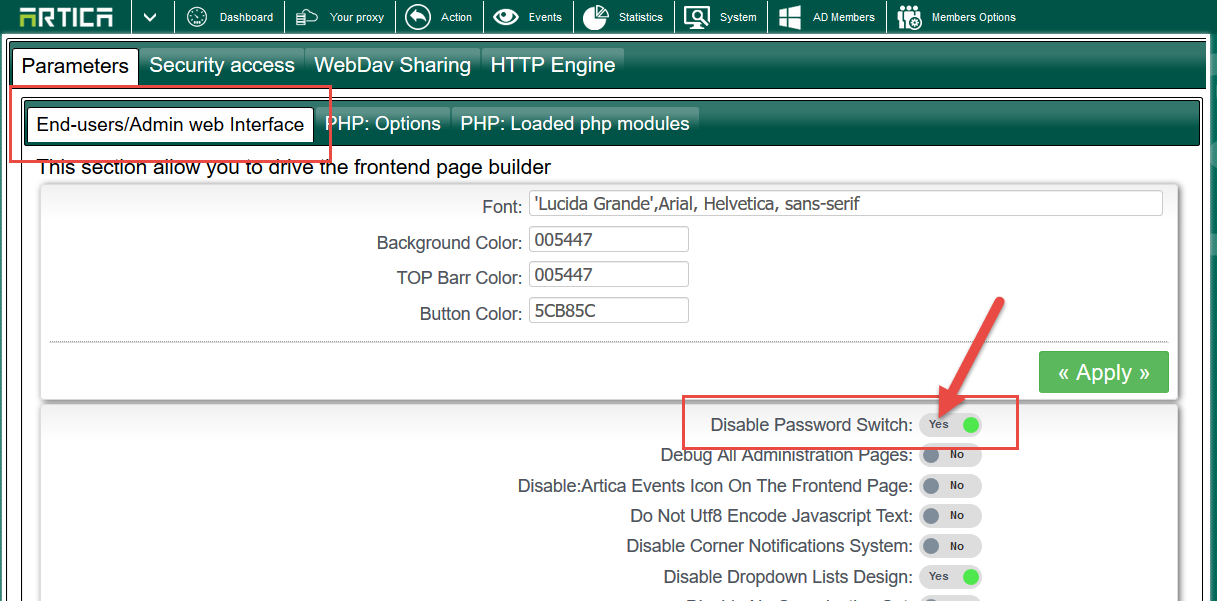Select the Action back-arrow icon
This screenshot has width=1217, height=601.
click(x=419, y=16)
